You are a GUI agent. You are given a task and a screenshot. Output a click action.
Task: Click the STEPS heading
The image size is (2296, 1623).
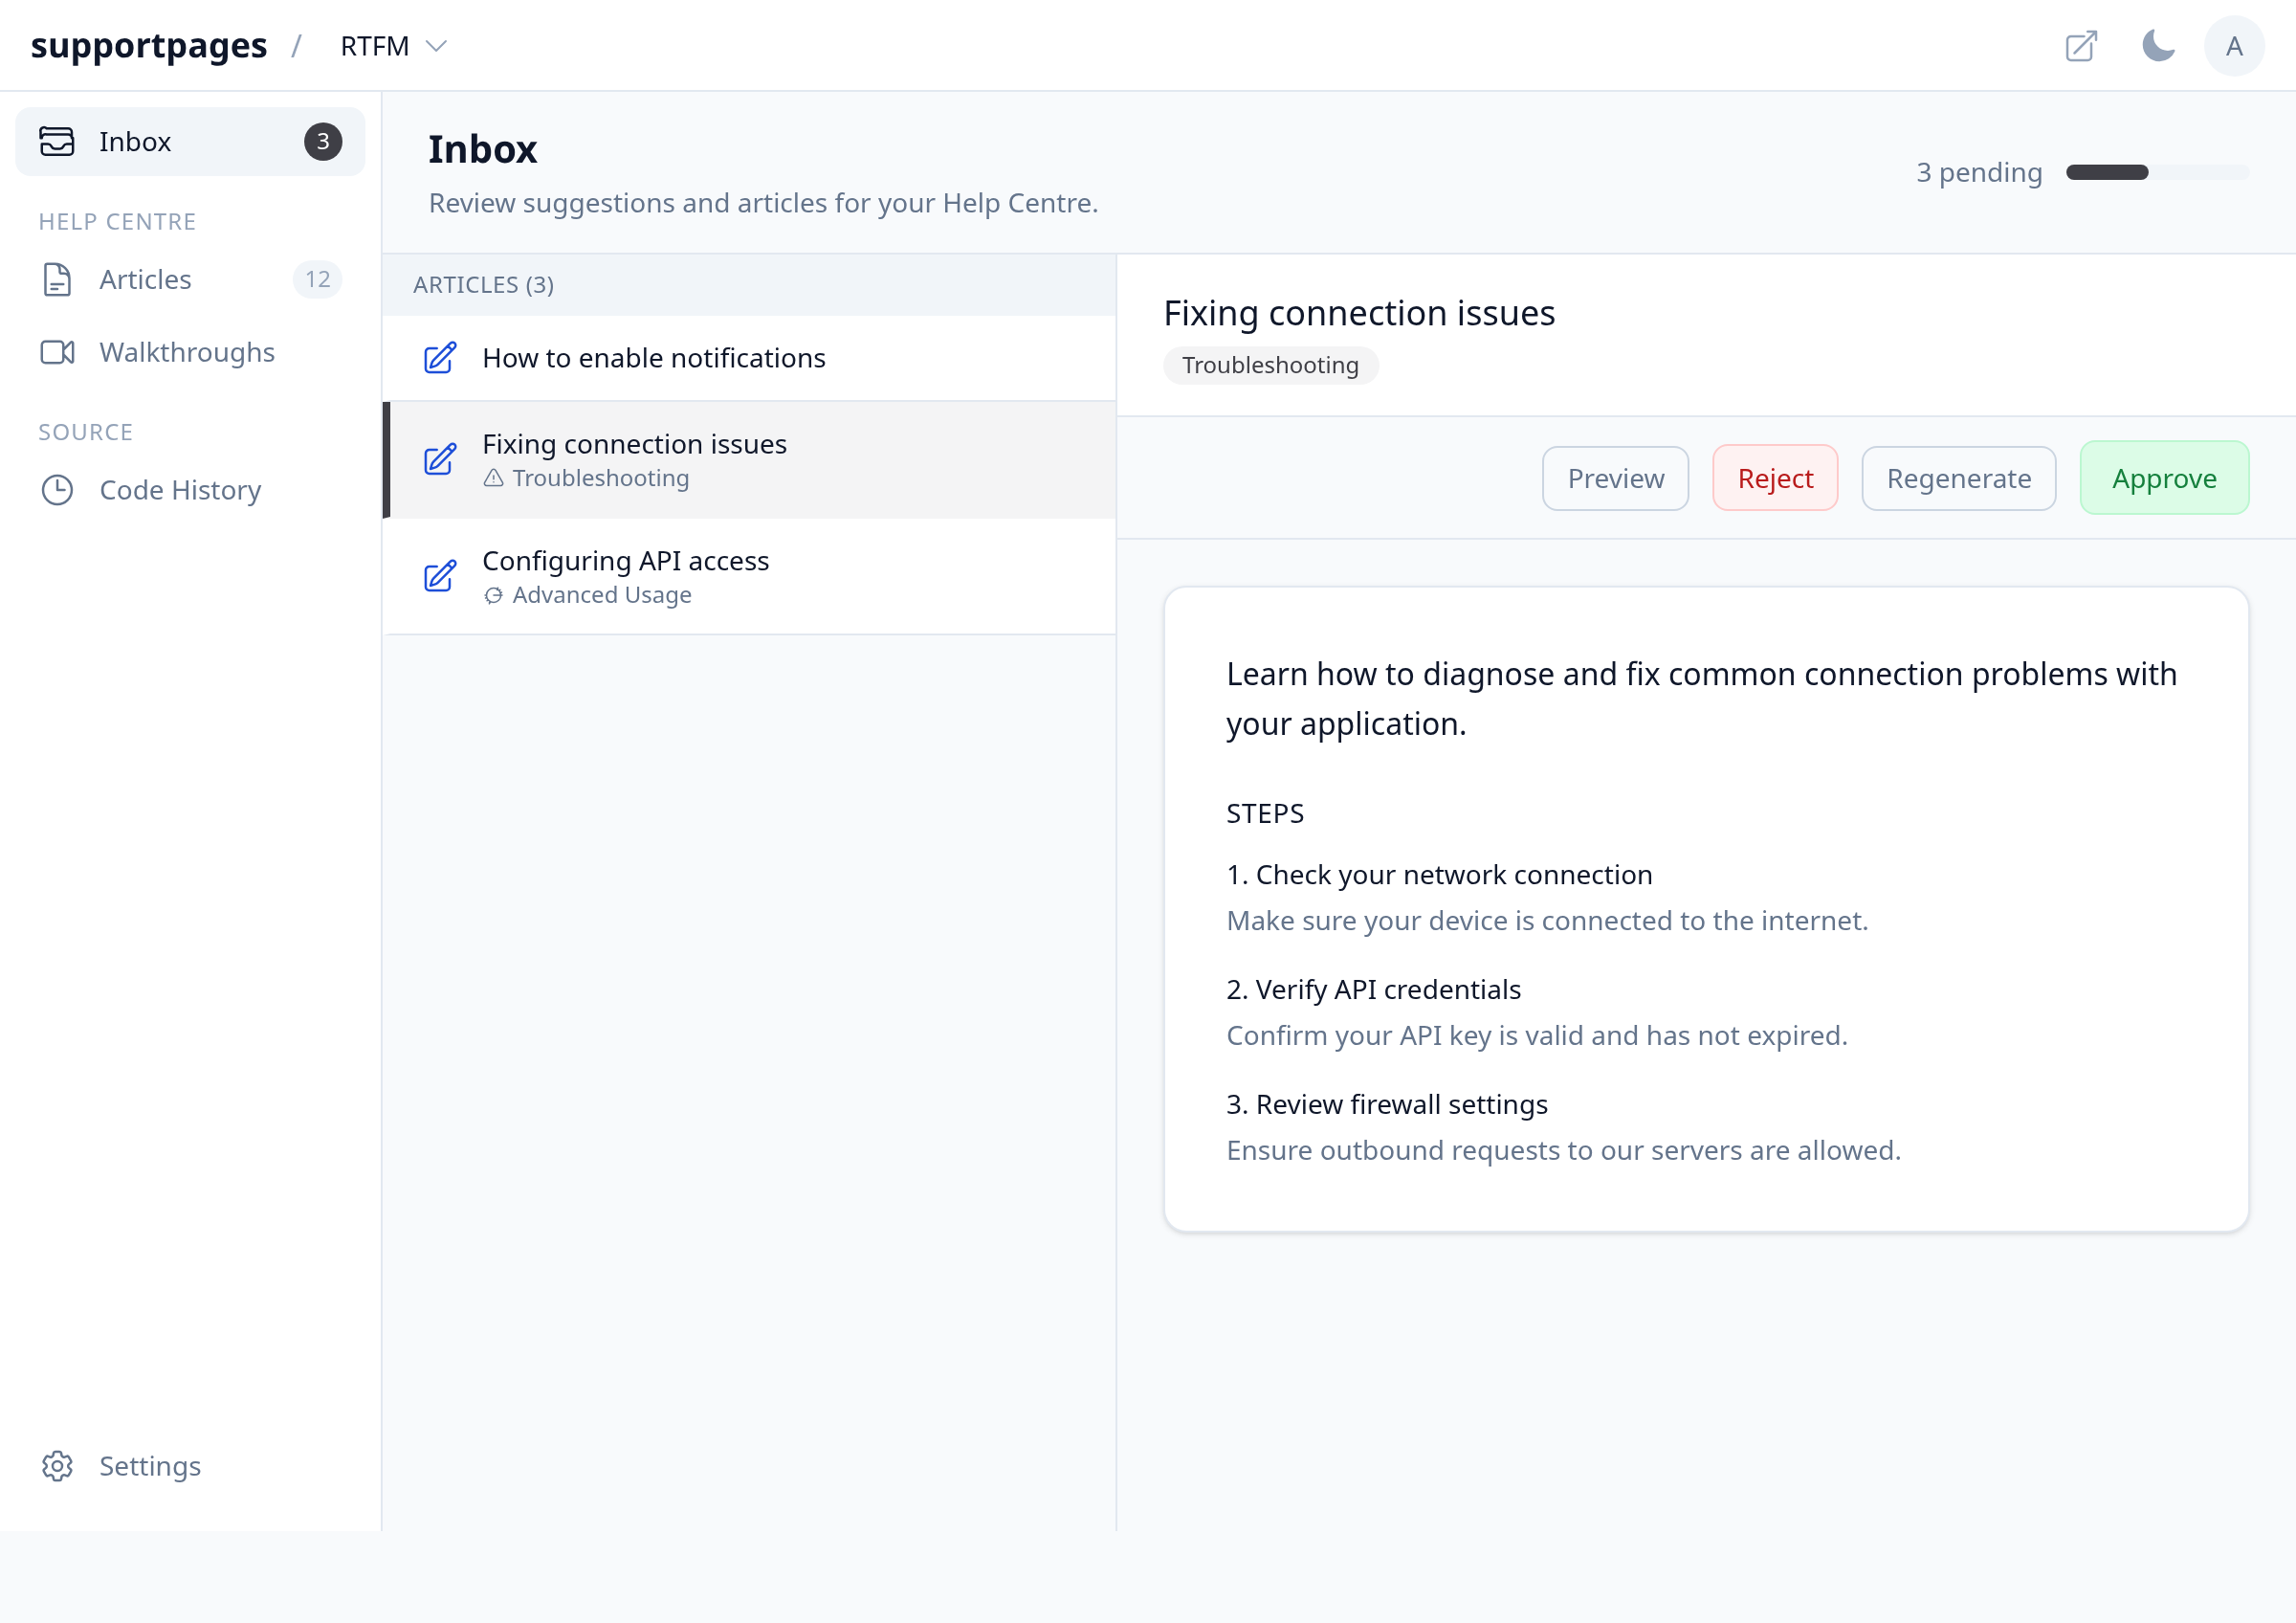1265,813
